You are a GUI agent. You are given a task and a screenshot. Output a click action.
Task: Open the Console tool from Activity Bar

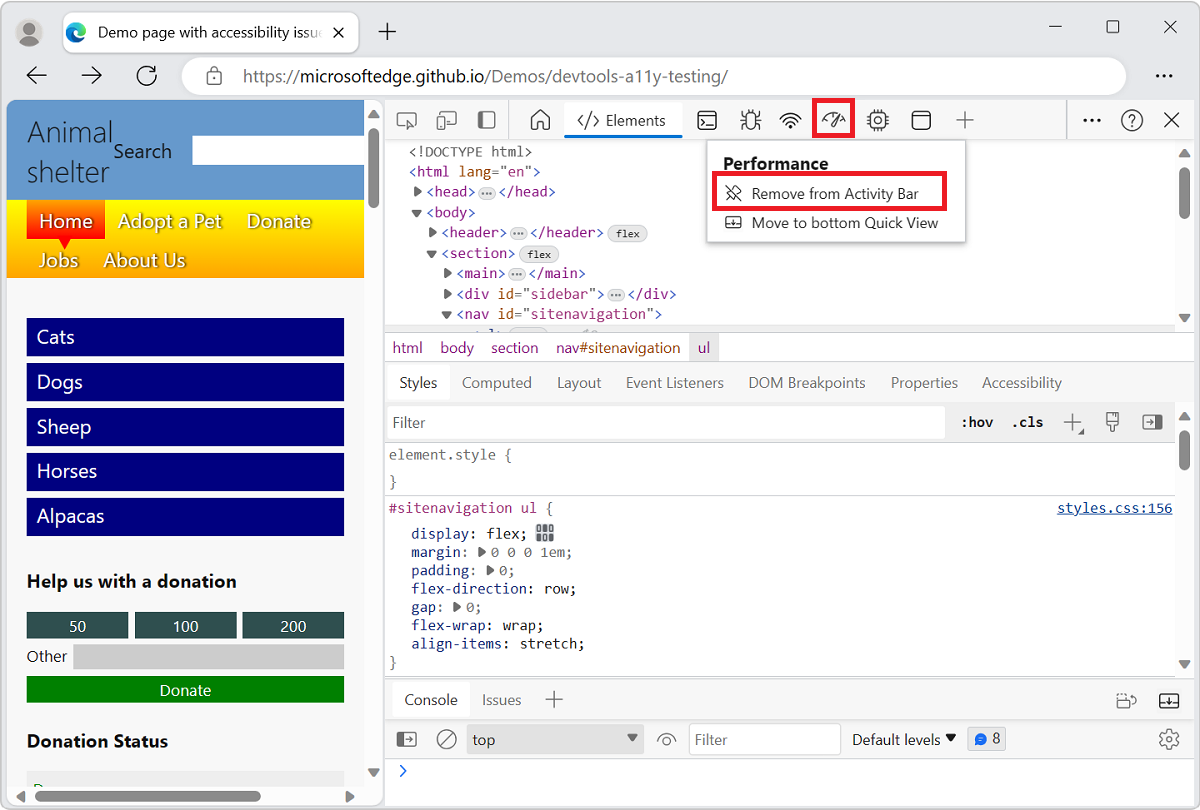coord(707,119)
